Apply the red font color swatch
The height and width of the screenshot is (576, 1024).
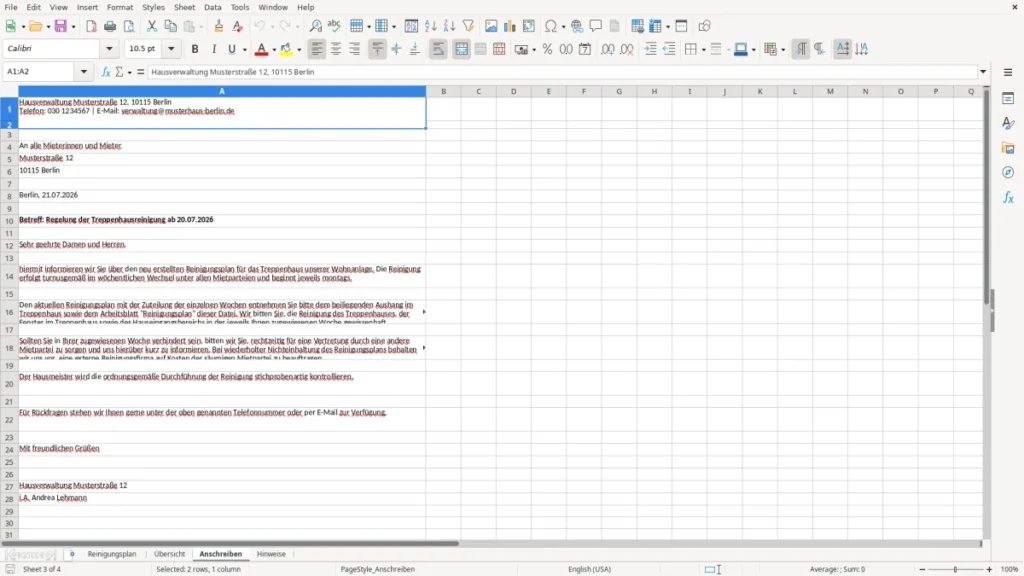pos(261,49)
